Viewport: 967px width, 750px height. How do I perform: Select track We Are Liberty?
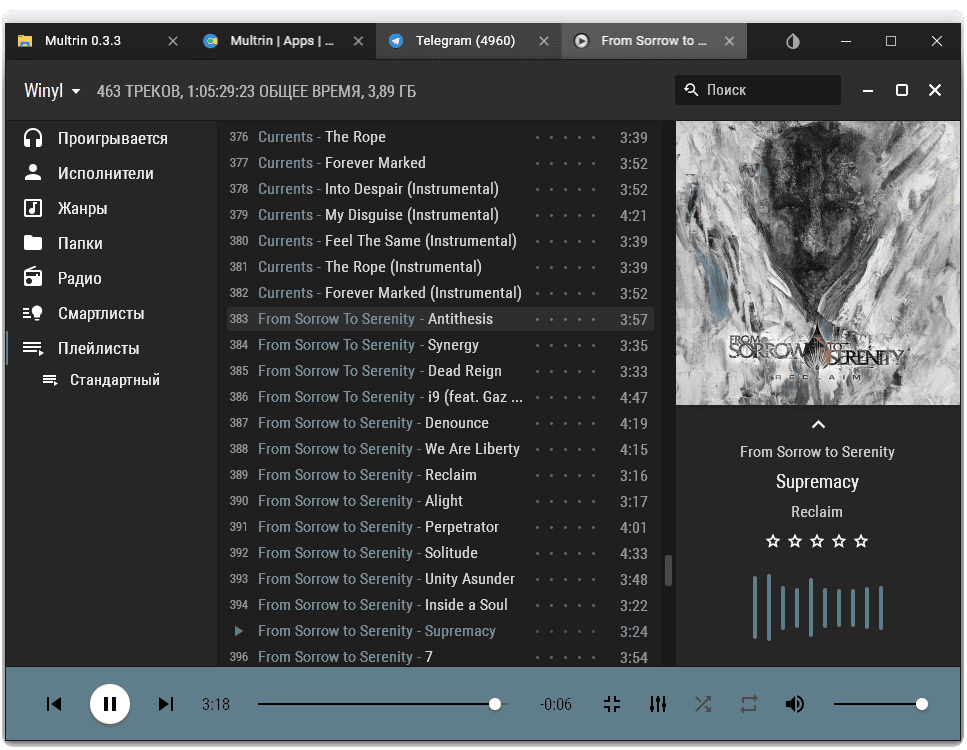click(440, 448)
